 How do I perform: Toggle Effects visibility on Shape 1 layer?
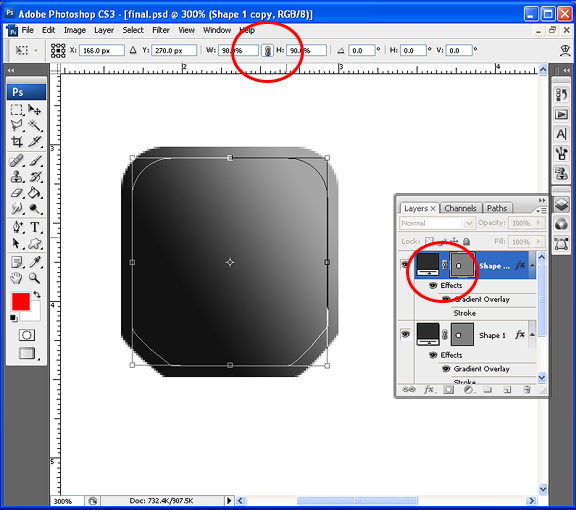pyautogui.click(x=433, y=355)
